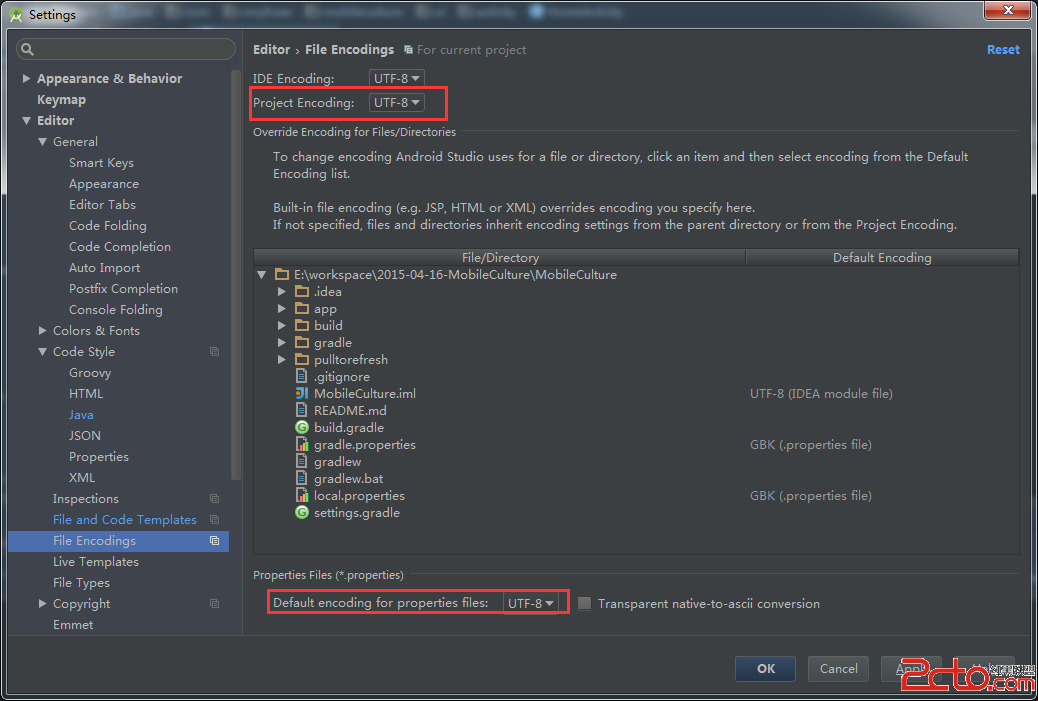Open default properties files encoding dropdown
The width and height of the screenshot is (1038, 701).
(x=531, y=603)
